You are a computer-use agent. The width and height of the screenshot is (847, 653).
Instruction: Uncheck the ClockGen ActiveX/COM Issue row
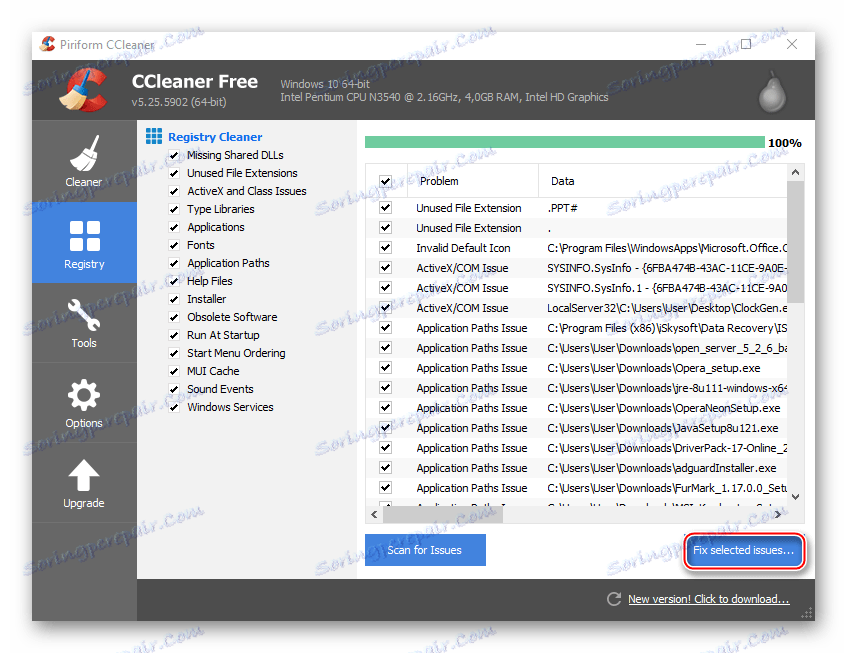coord(385,307)
